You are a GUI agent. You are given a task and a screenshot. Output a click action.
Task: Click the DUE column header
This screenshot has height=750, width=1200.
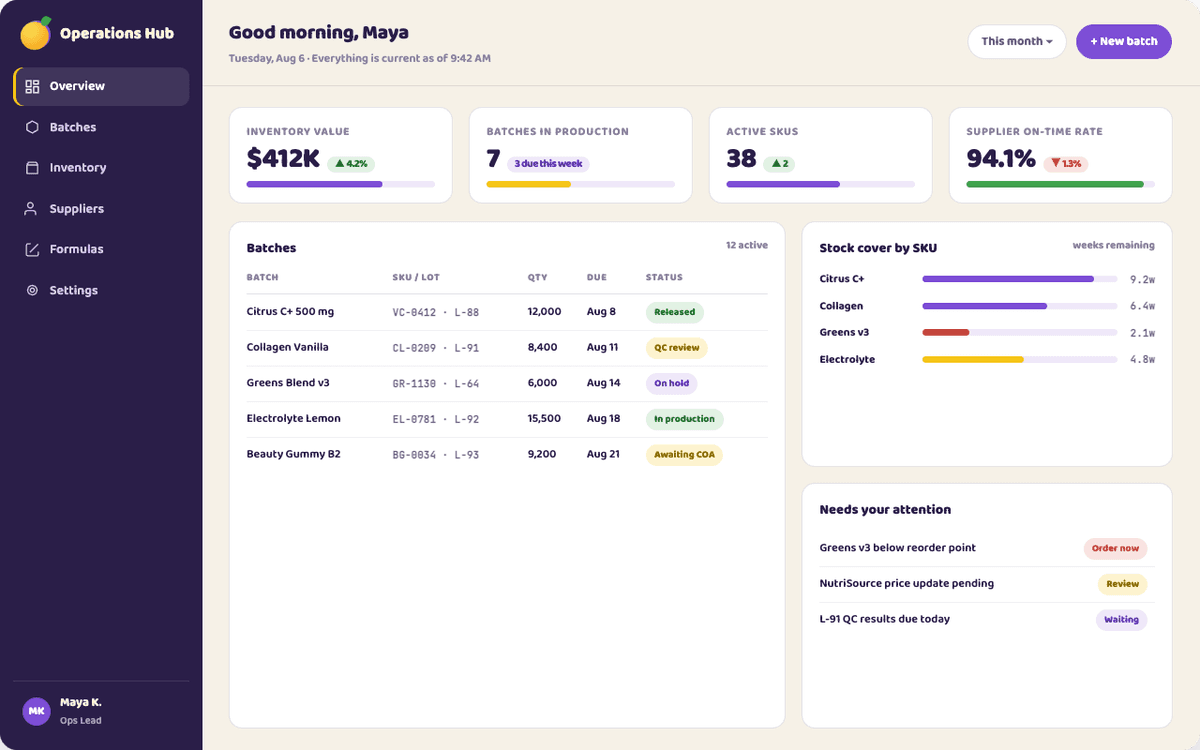point(596,277)
